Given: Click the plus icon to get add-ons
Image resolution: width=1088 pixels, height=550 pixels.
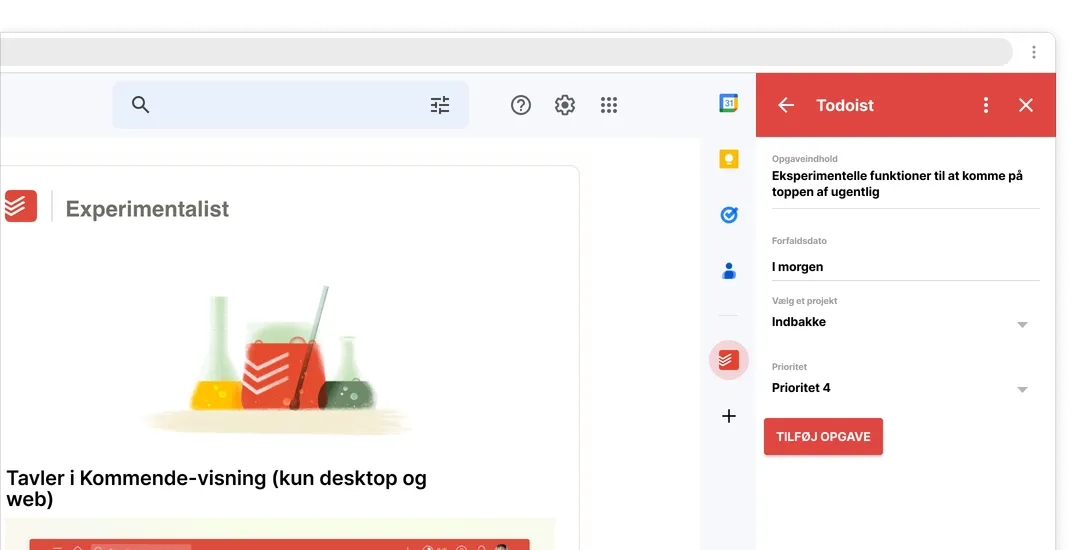Looking at the screenshot, I should pos(729,416).
